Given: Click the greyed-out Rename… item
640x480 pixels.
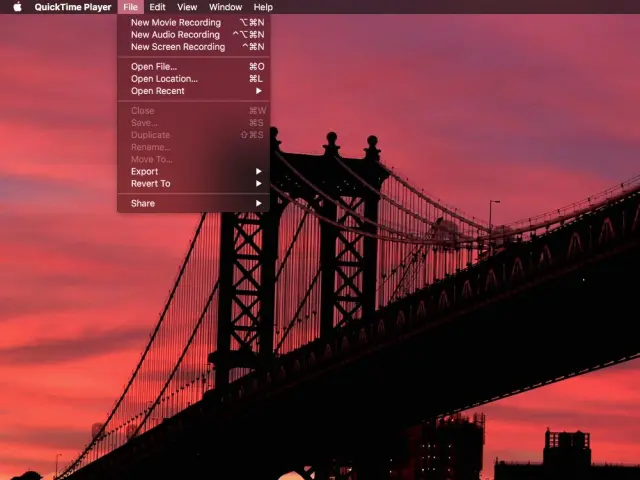Looking at the screenshot, I should (193, 147).
